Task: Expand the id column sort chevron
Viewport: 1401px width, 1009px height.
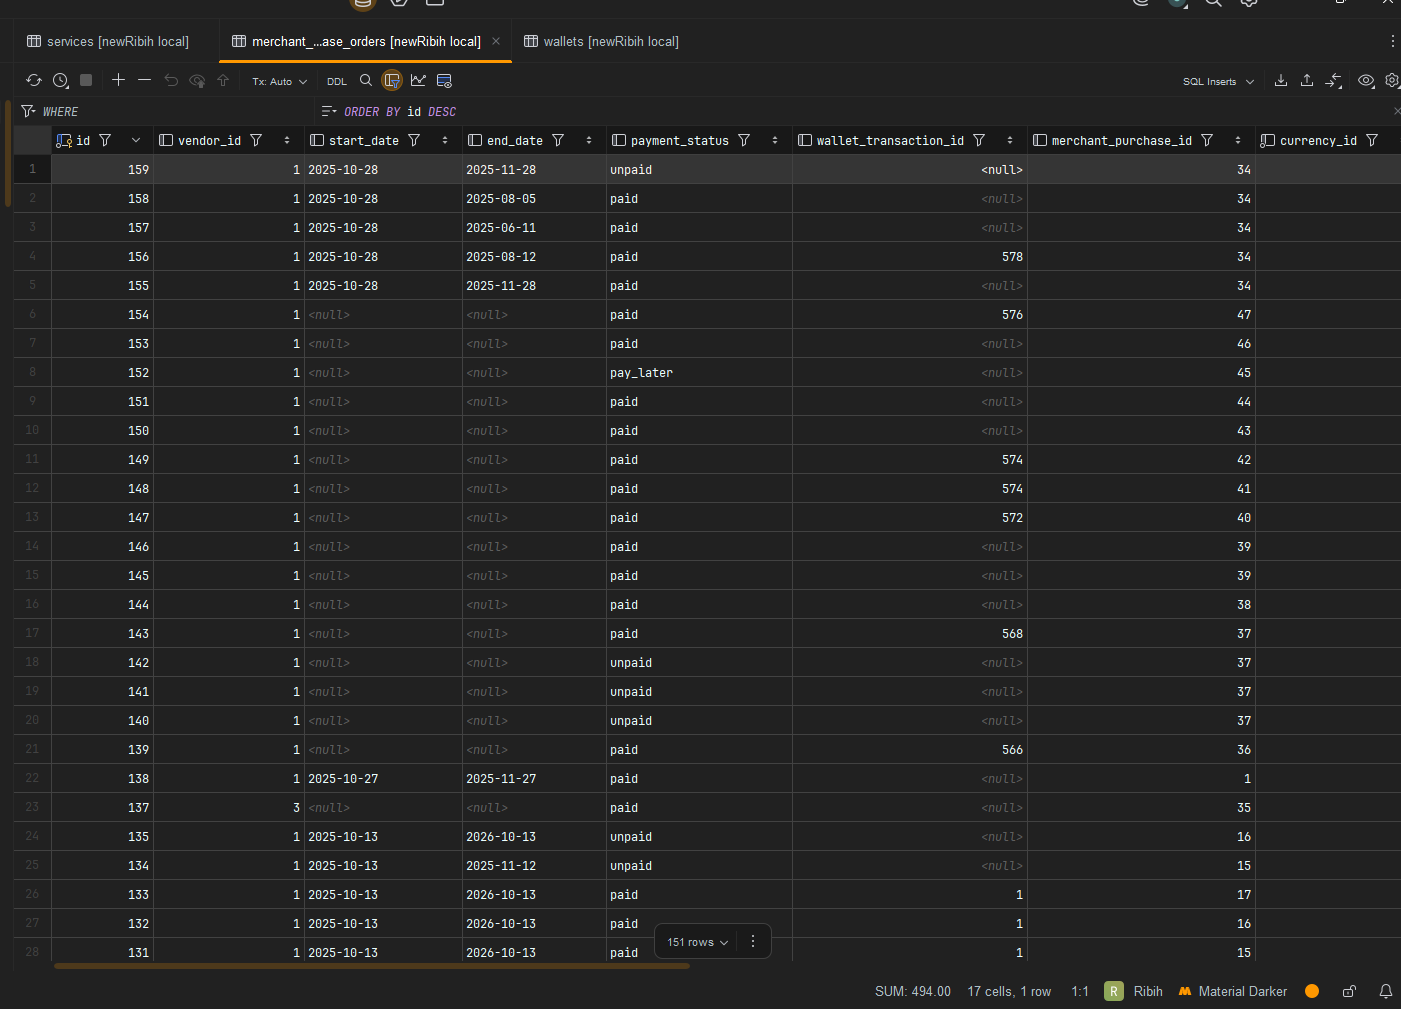Action: (x=136, y=141)
